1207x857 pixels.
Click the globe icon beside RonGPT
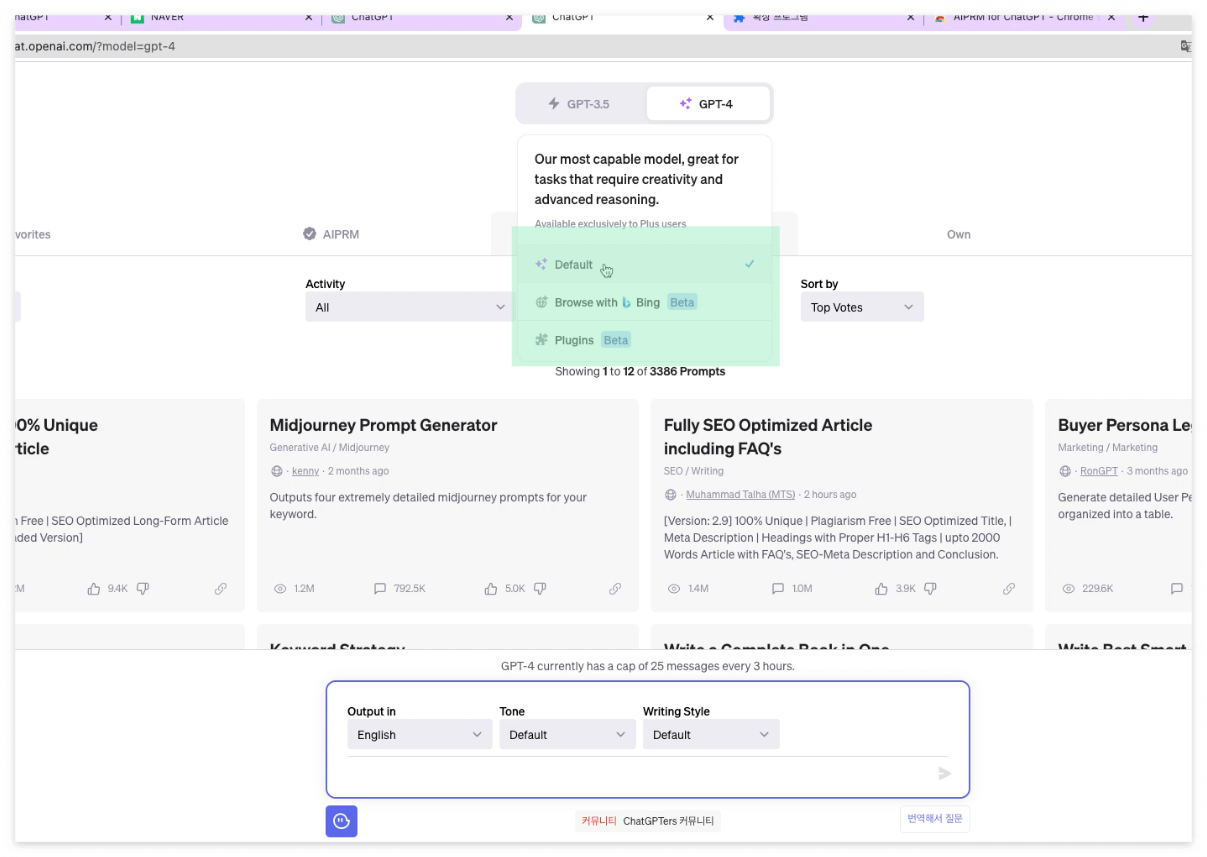point(1066,471)
